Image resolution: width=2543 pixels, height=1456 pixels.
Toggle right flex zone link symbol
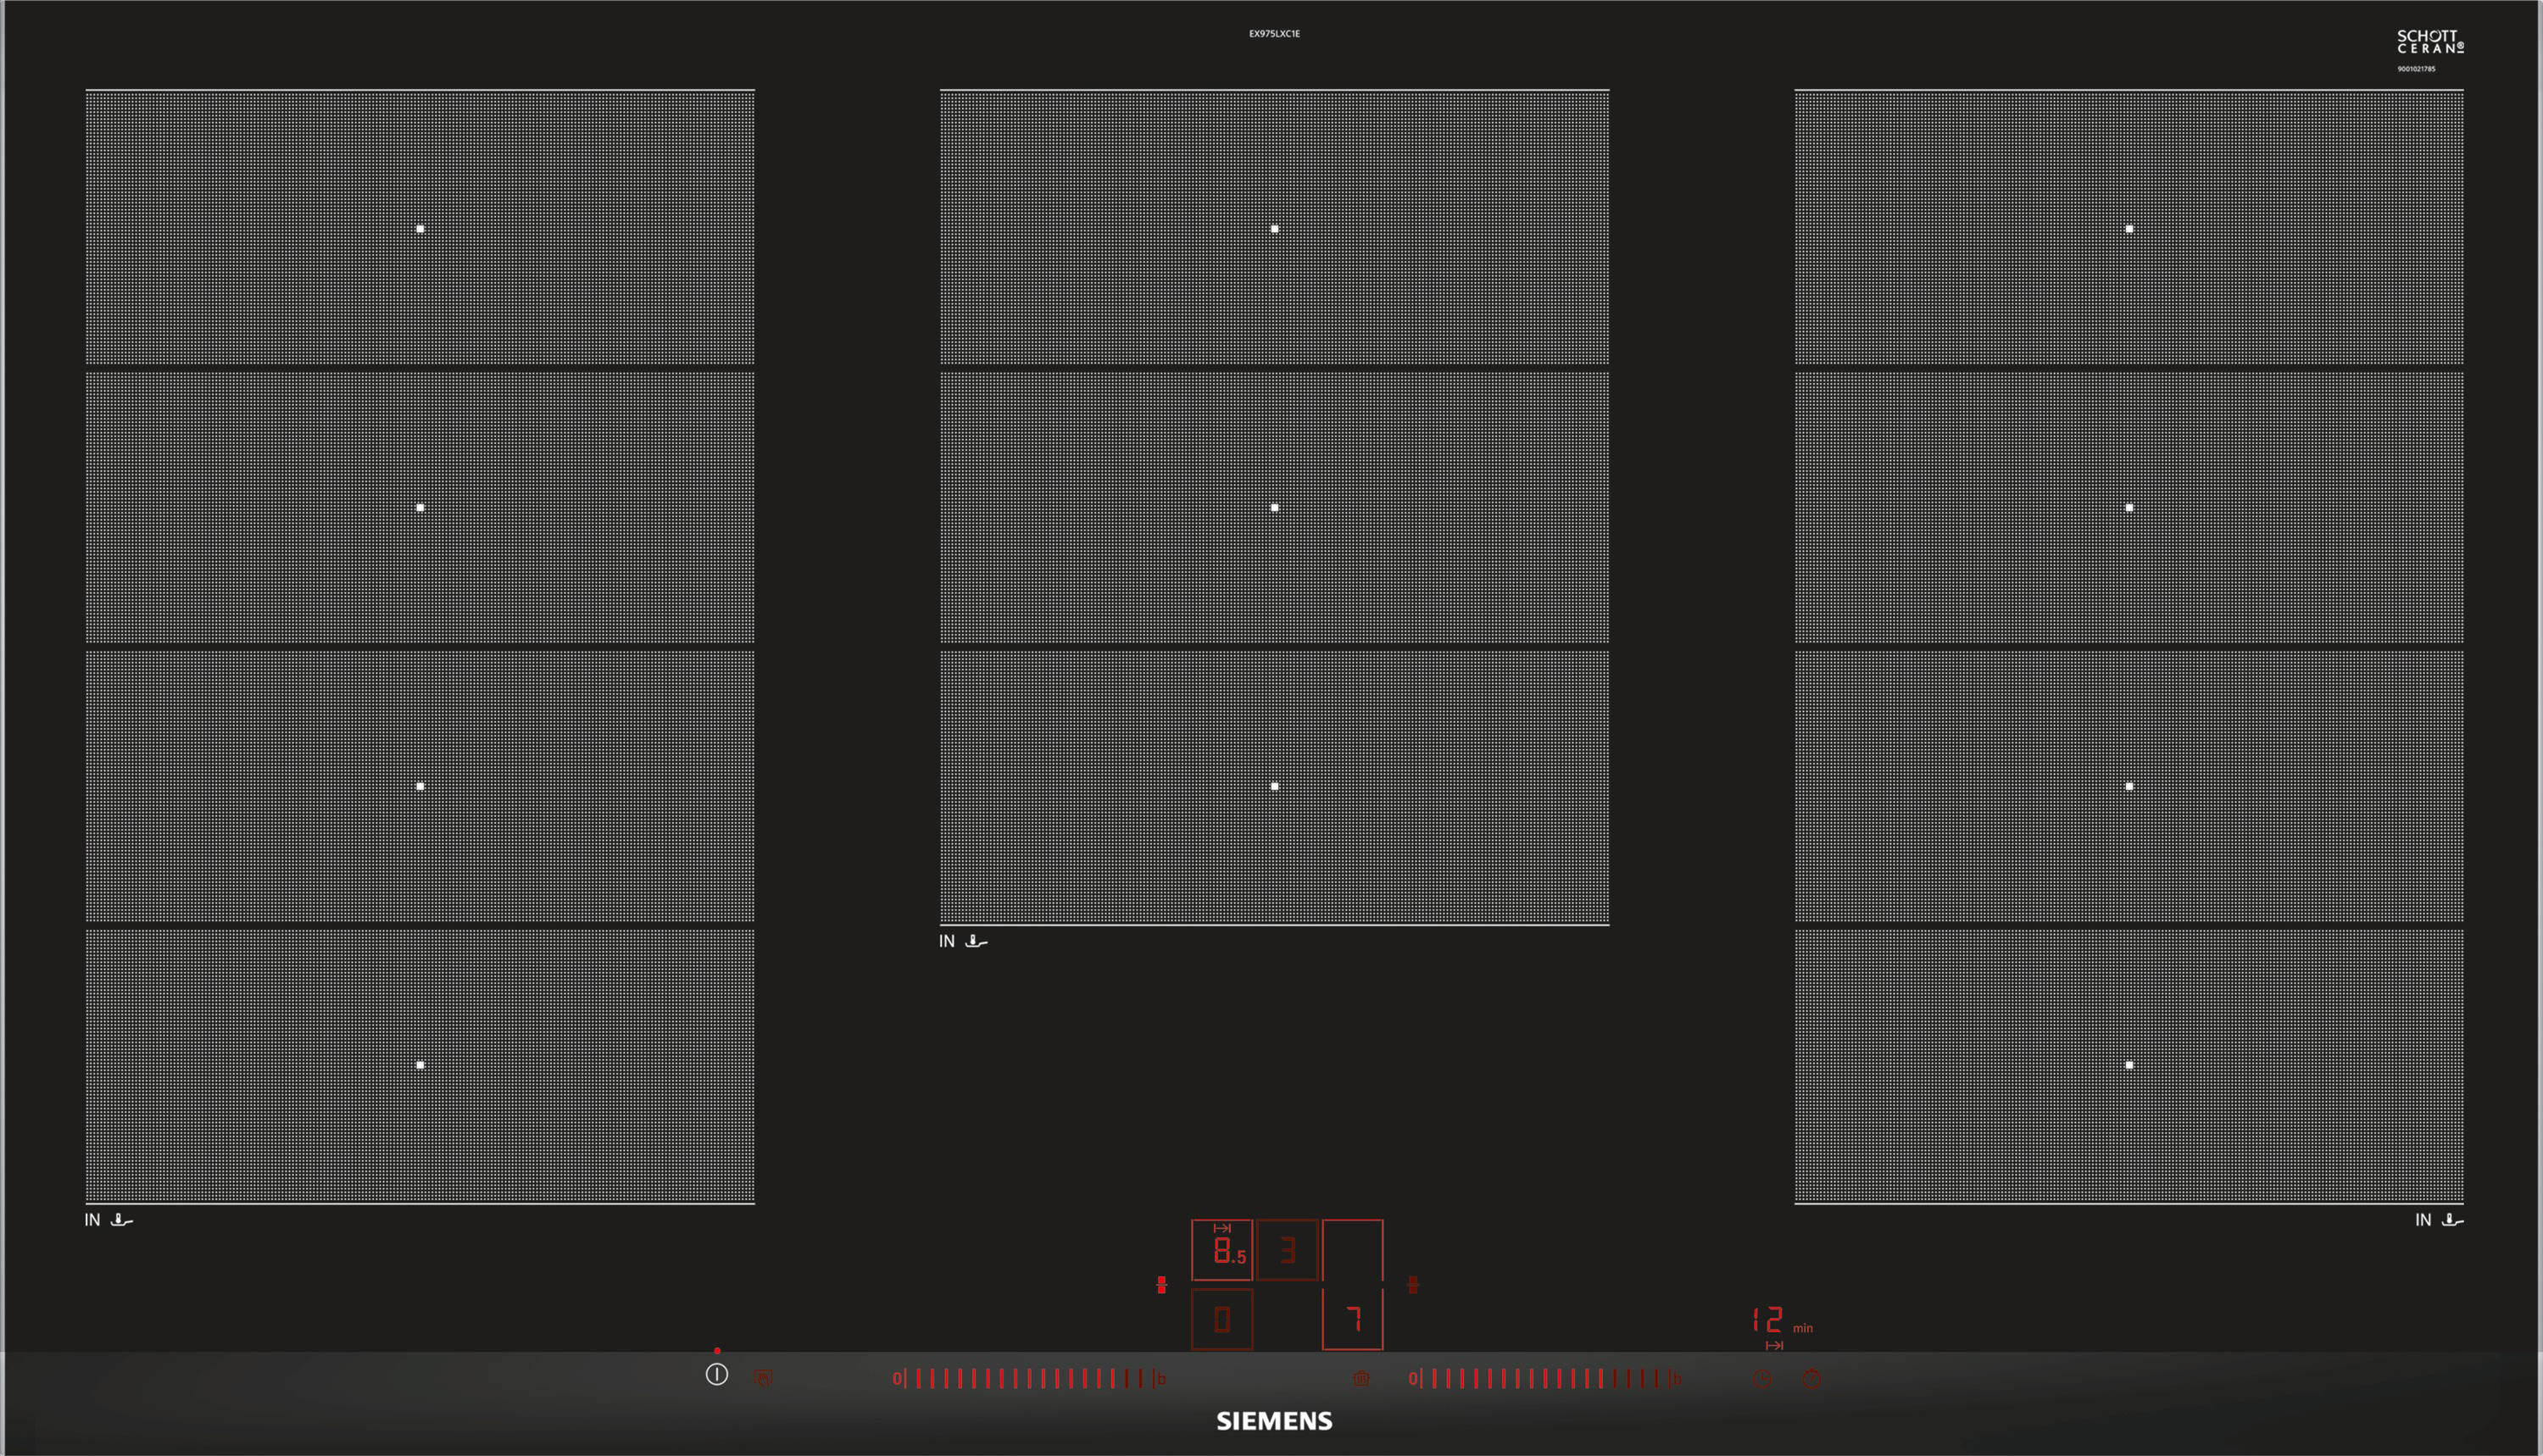tap(1413, 1284)
